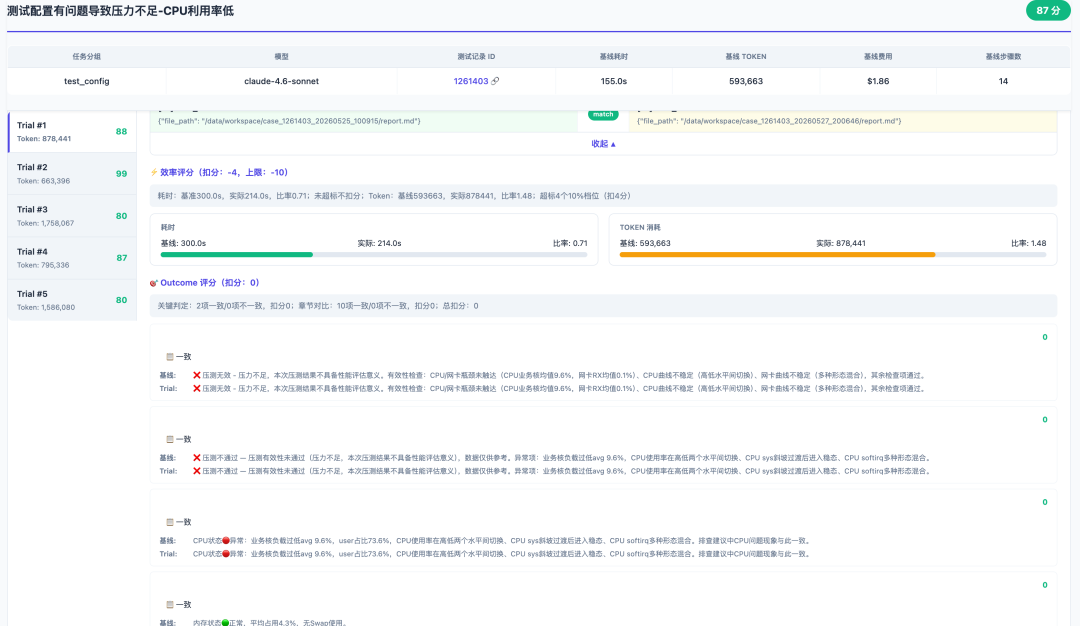Click the 基线耗时 column header

coord(613,56)
